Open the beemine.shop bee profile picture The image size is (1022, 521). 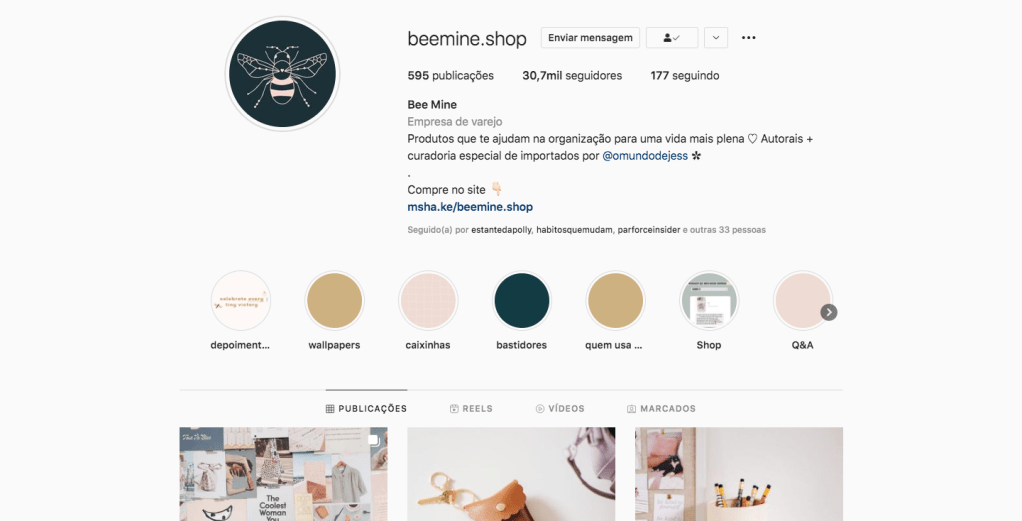click(x=282, y=74)
